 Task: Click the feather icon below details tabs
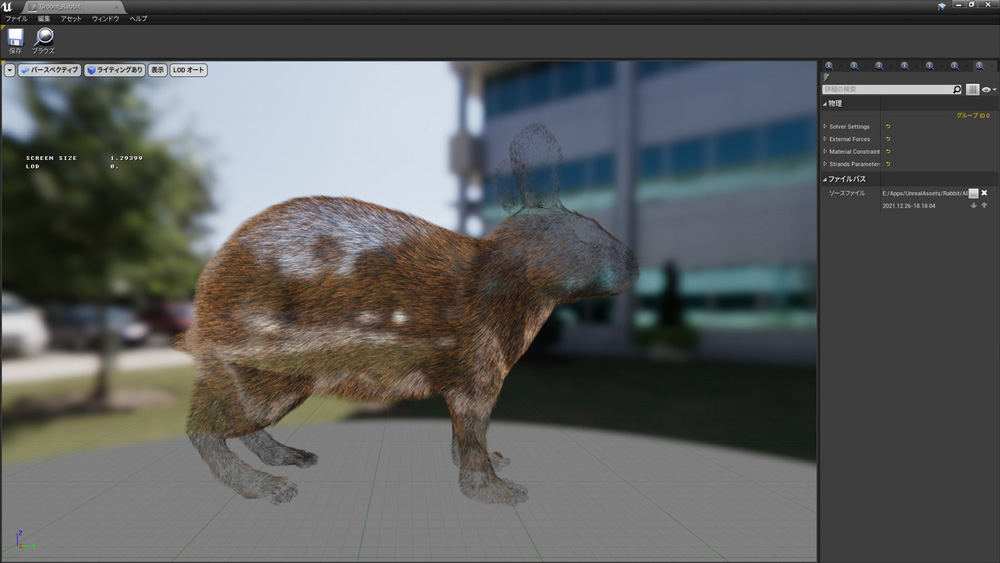827,77
